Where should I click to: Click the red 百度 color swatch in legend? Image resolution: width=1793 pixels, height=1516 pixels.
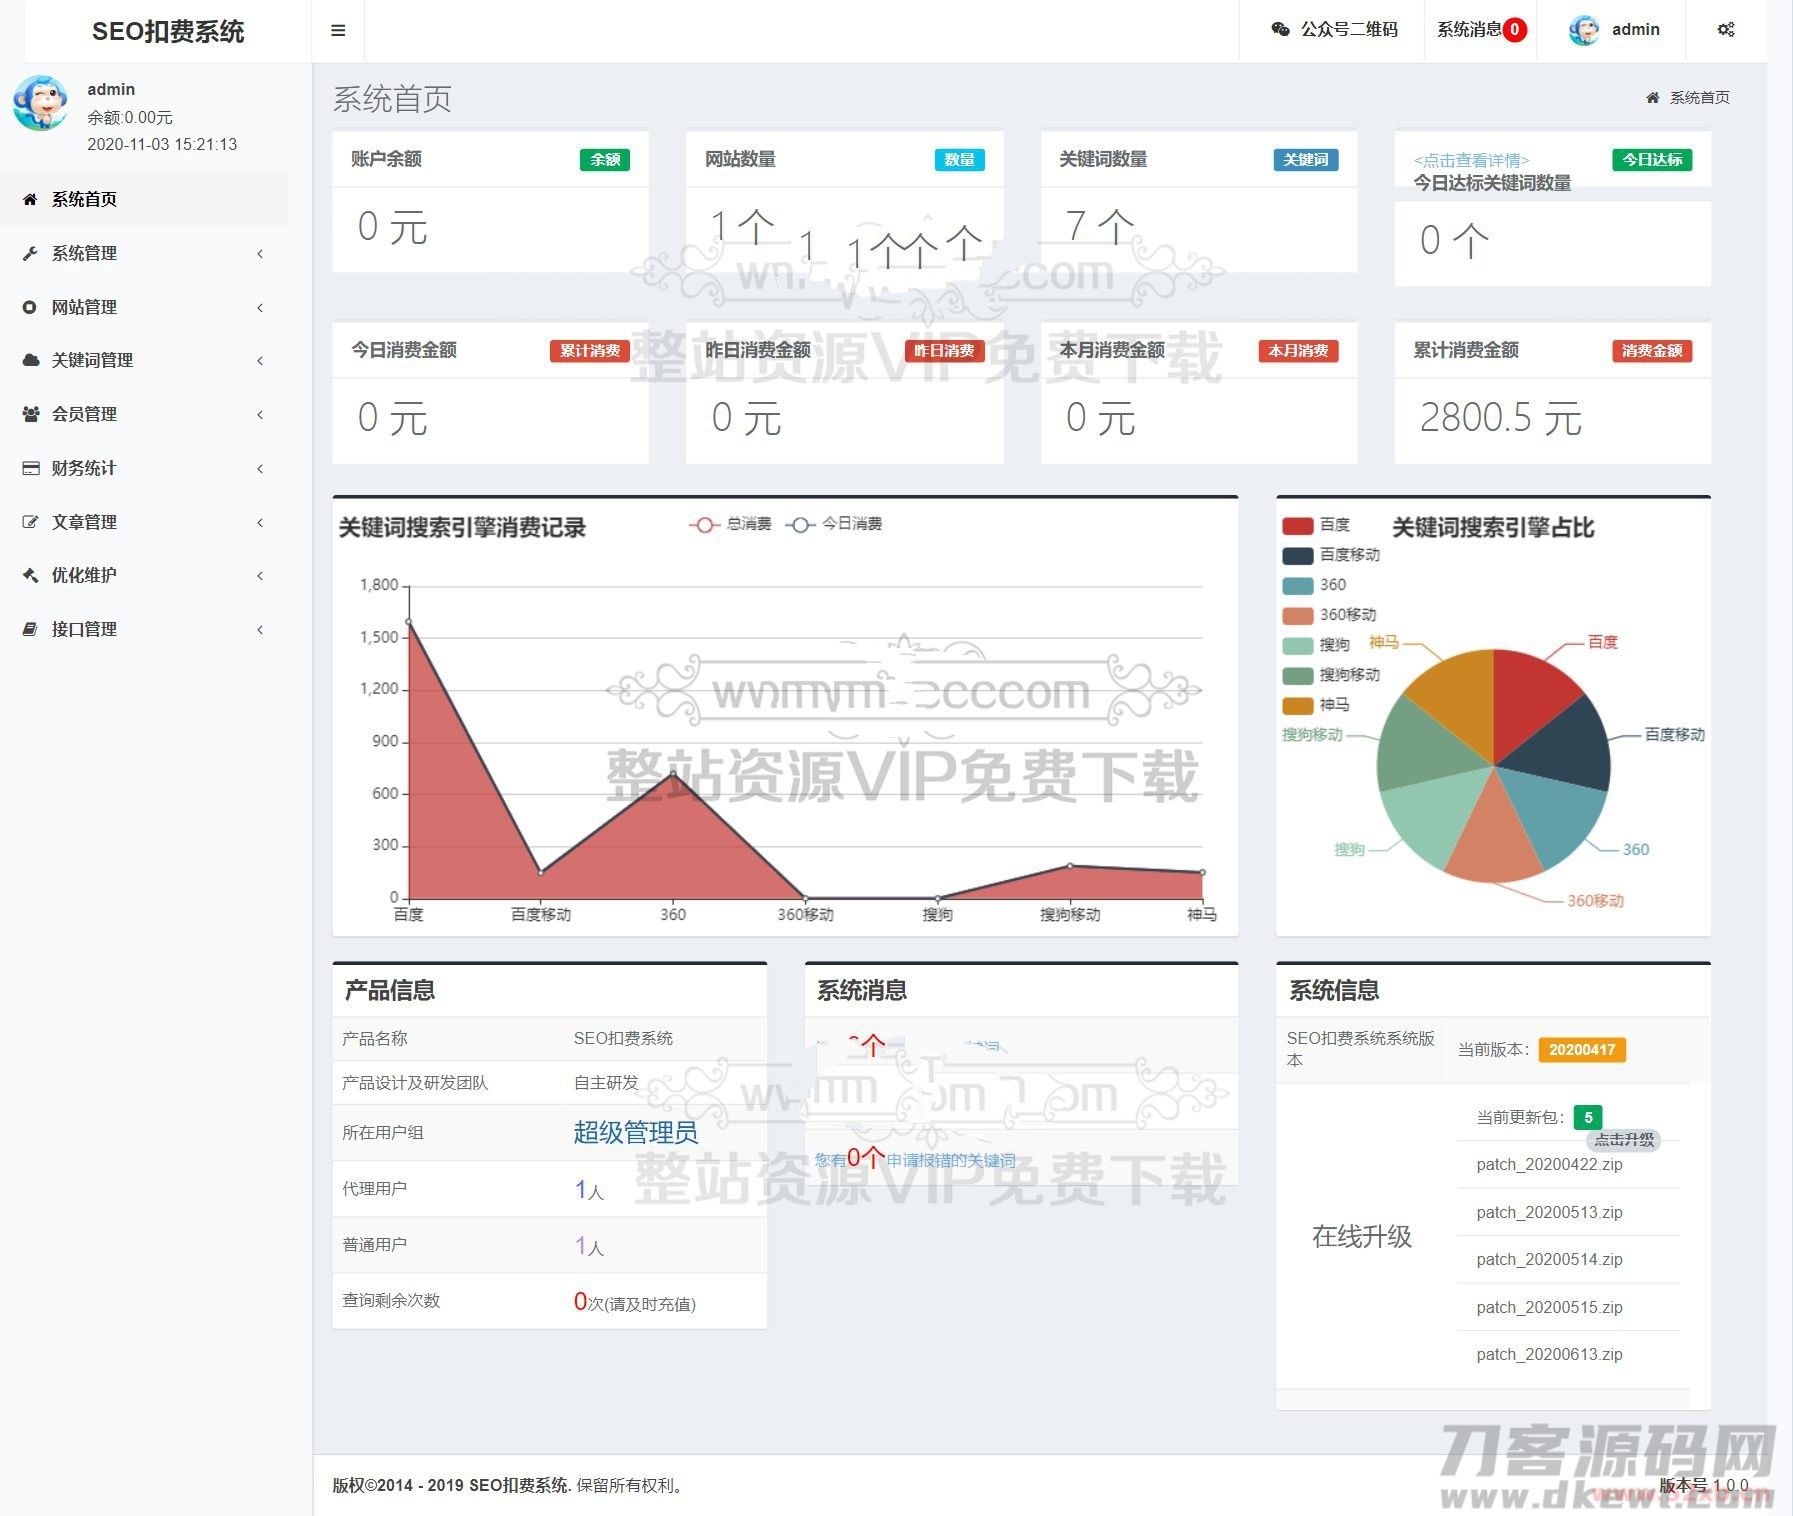(1297, 524)
